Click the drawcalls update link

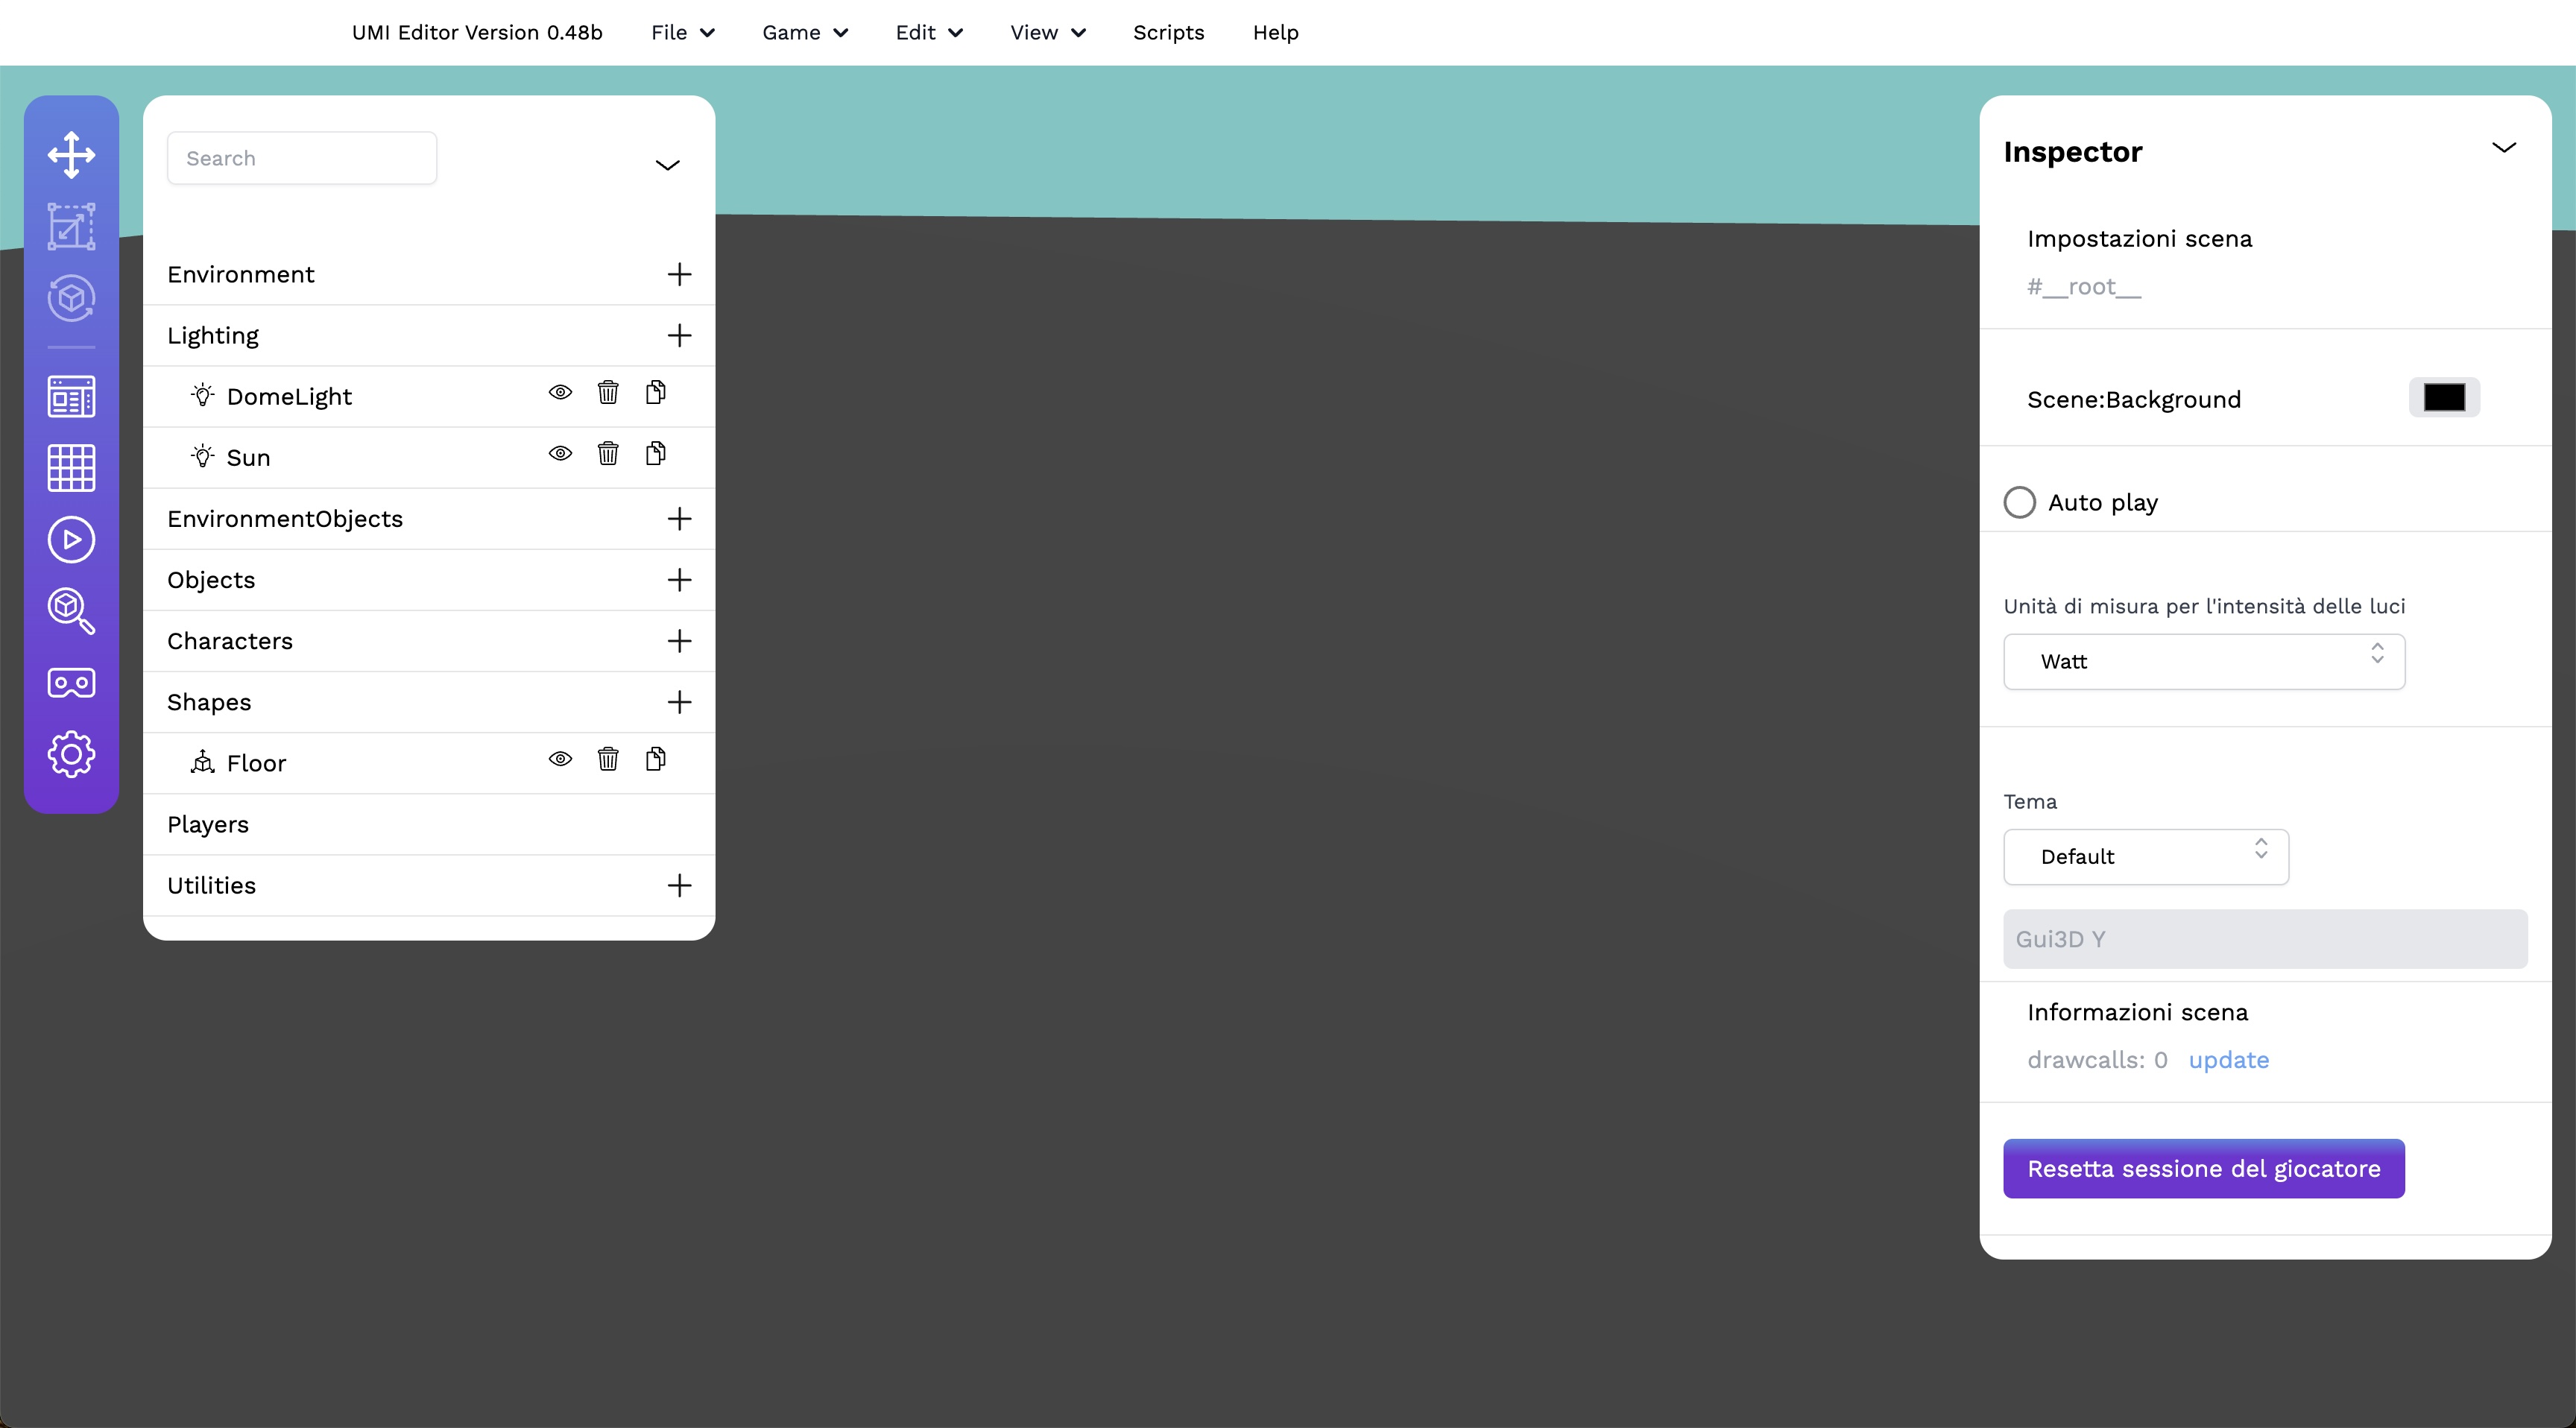(x=2228, y=1060)
